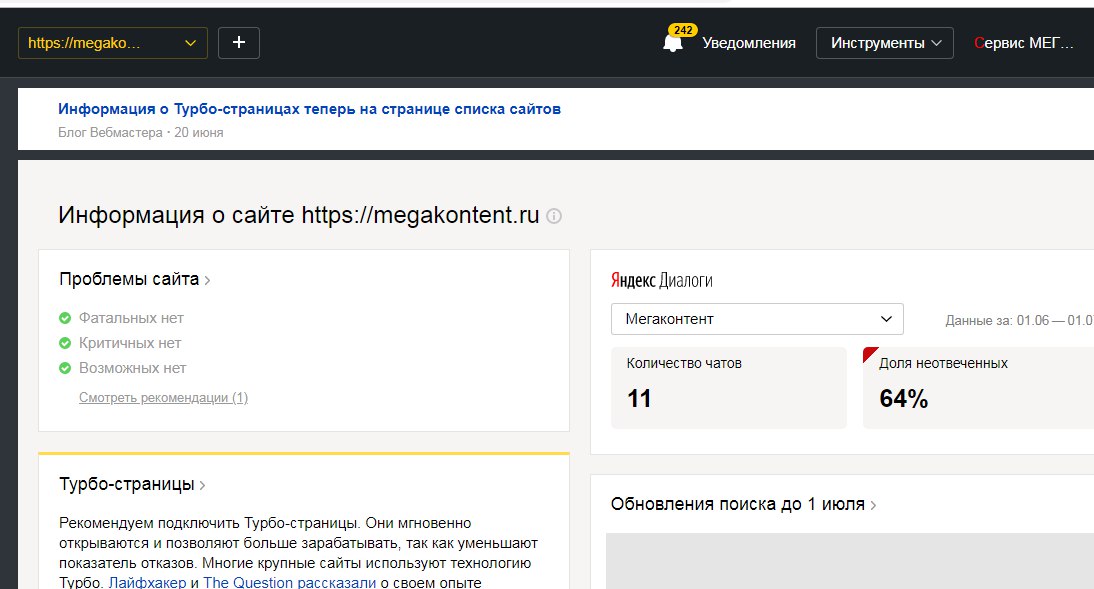Open Turbo pages blog news headline
Screen dimensions: 1094x589
[x=309, y=109]
